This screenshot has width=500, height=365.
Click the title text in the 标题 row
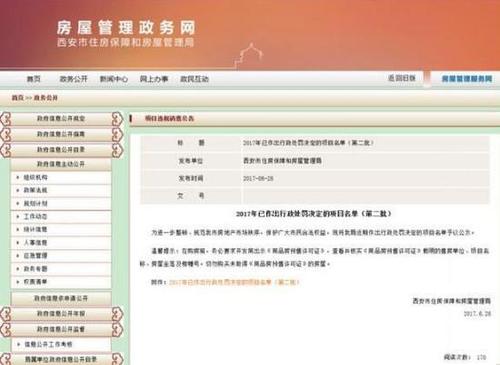(308, 143)
